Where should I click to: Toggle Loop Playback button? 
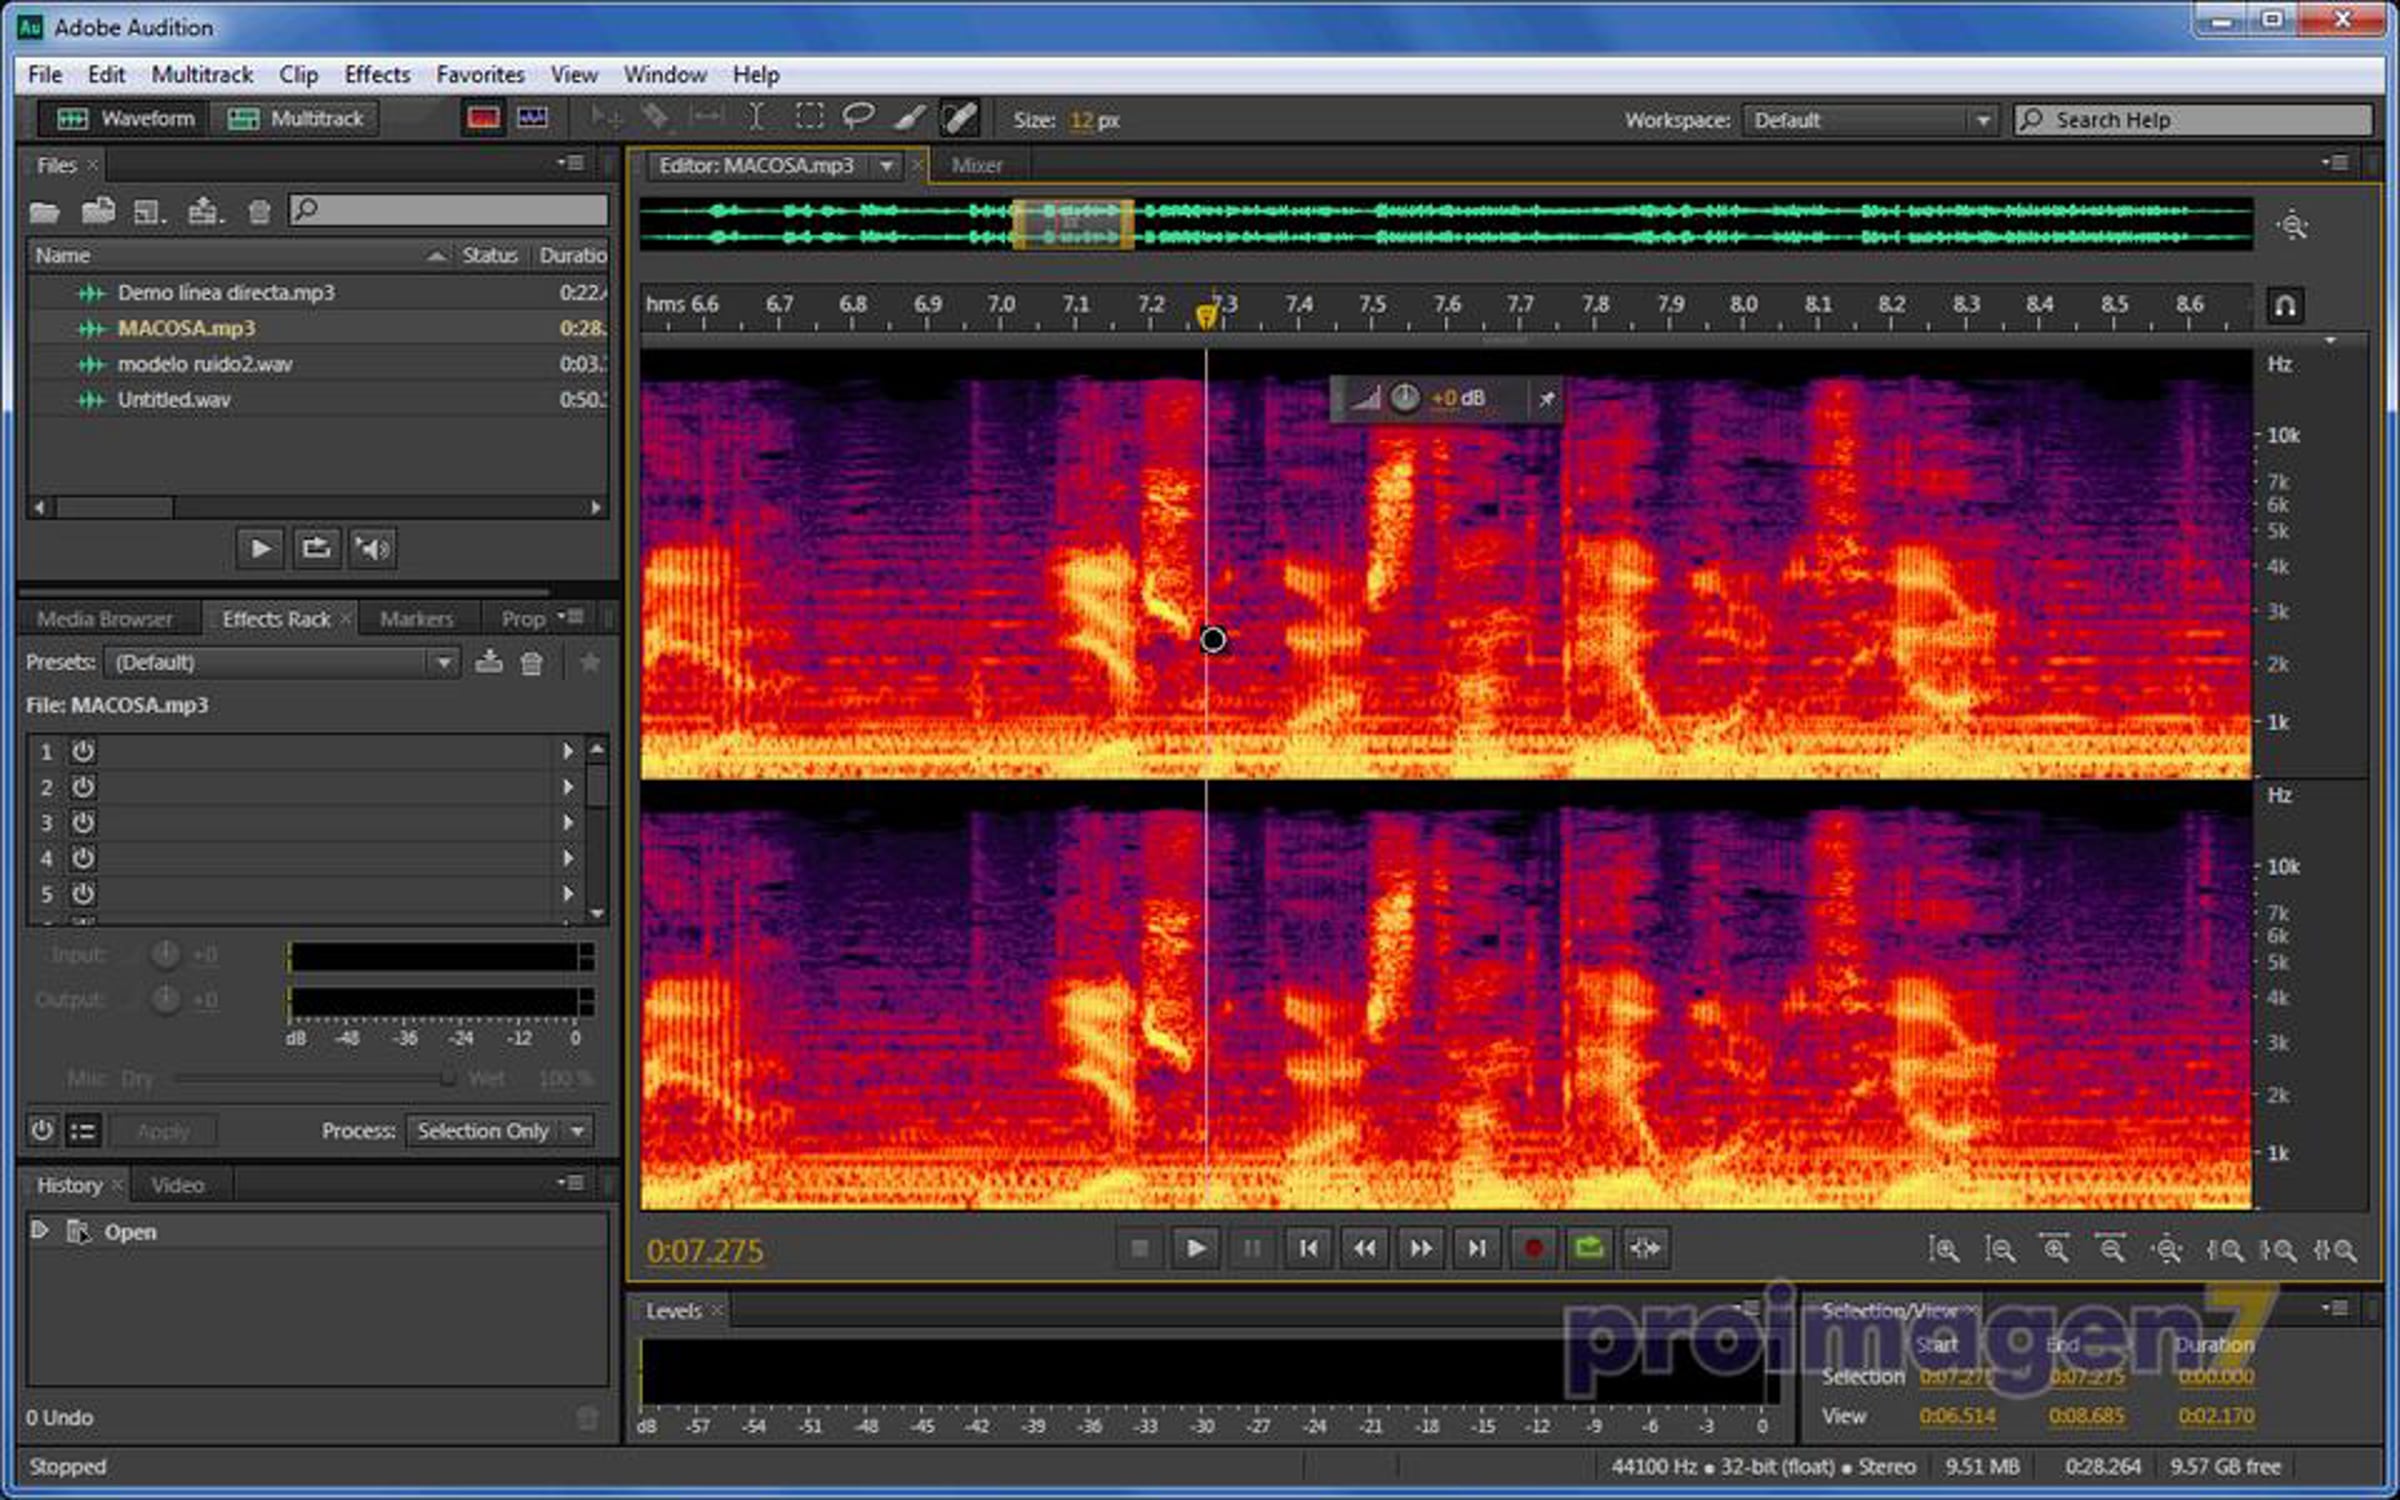(x=1589, y=1248)
